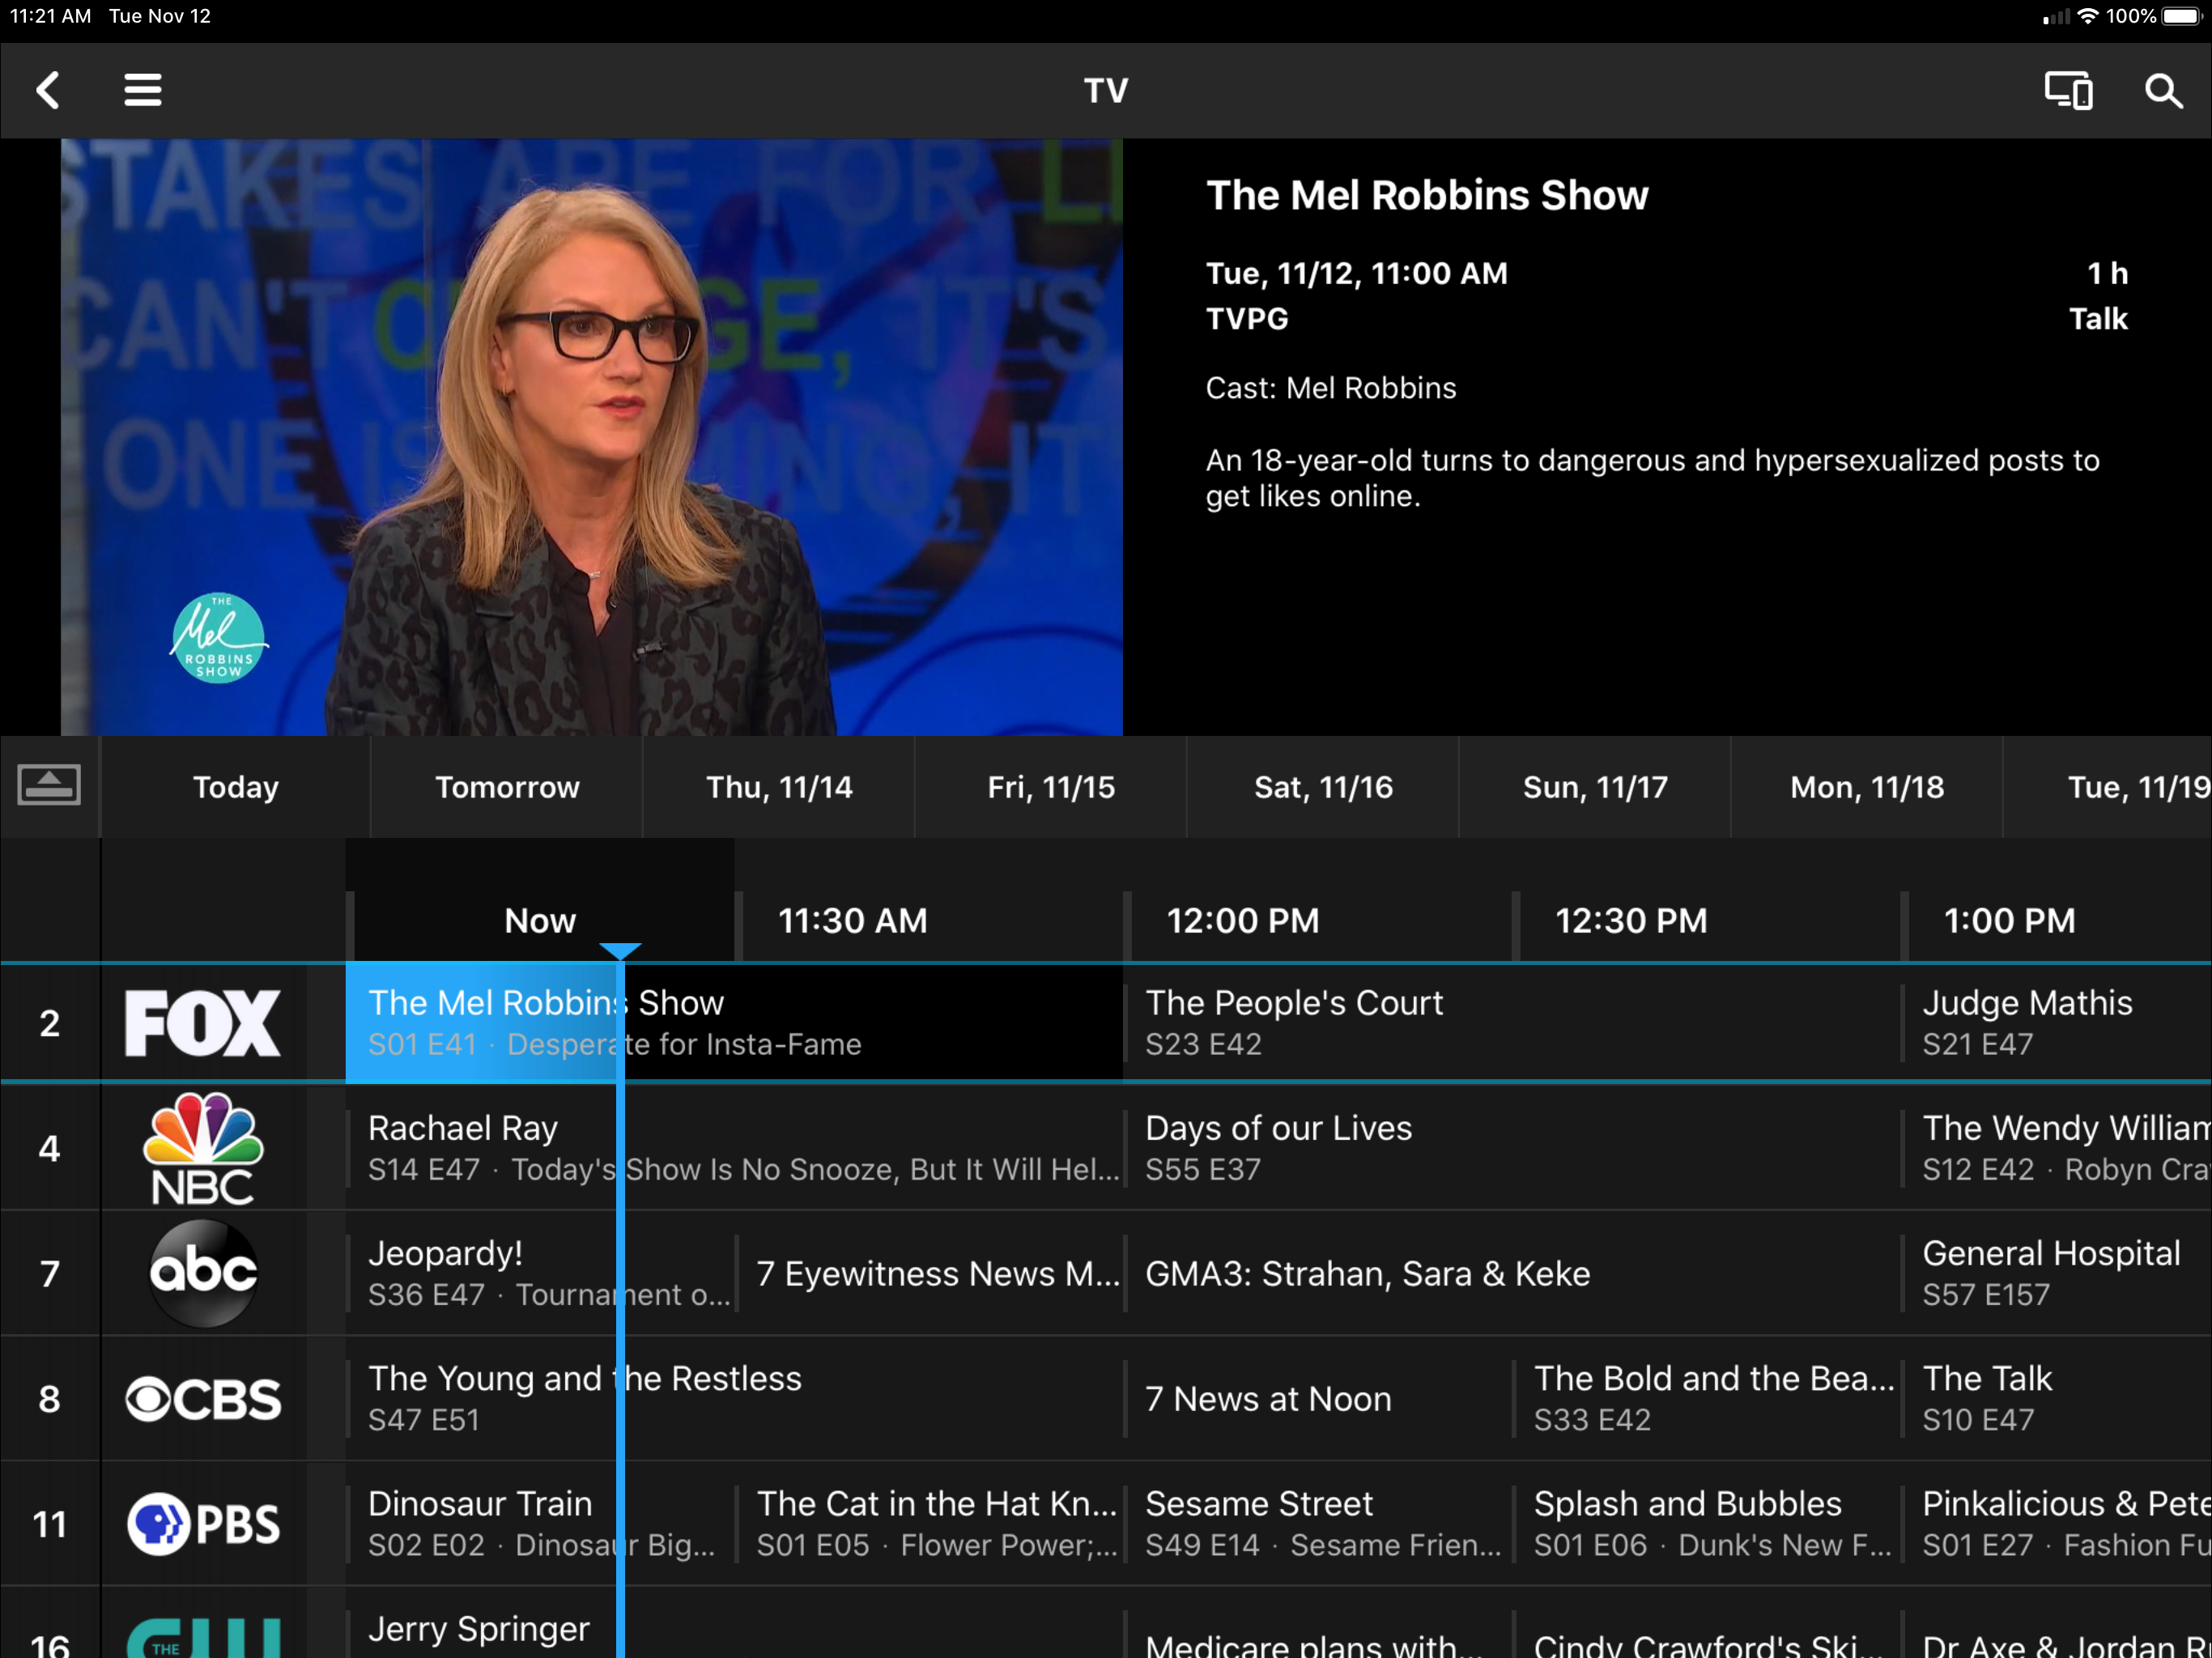Switch to Fri, 11/15 tab
This screenshot has width=2212, height=1658.
pyautogui.click(x=1051, y=787)
